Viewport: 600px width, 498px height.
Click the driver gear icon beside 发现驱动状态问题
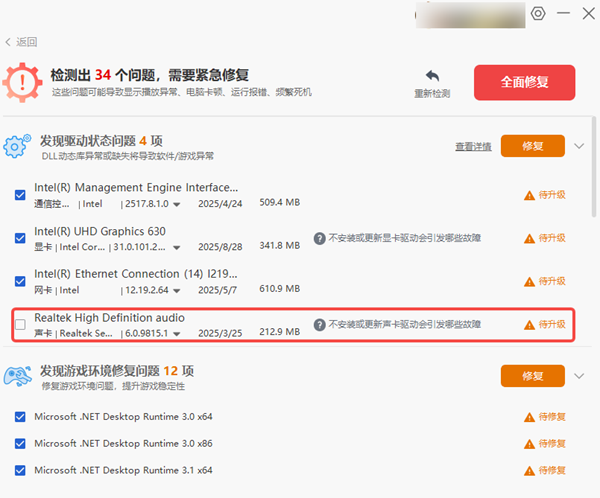[17, 147]
